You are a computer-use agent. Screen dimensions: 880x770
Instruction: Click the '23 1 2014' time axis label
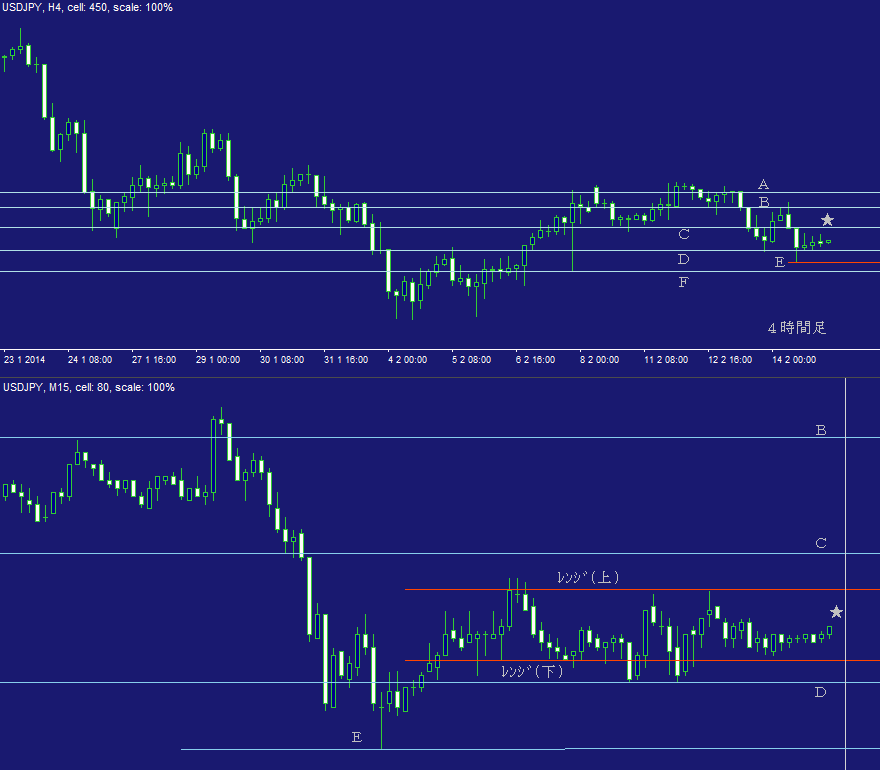pyautogui.click(x=24, y=360)
